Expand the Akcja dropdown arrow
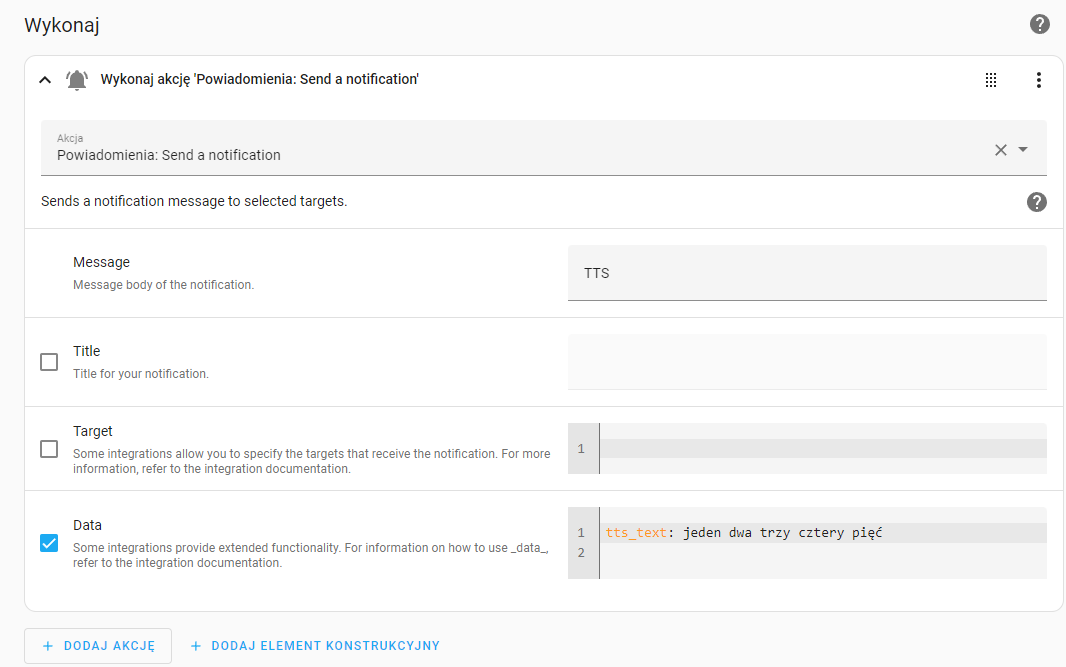This screenshot has height=667, width=1066. (x=1022, y=150)
